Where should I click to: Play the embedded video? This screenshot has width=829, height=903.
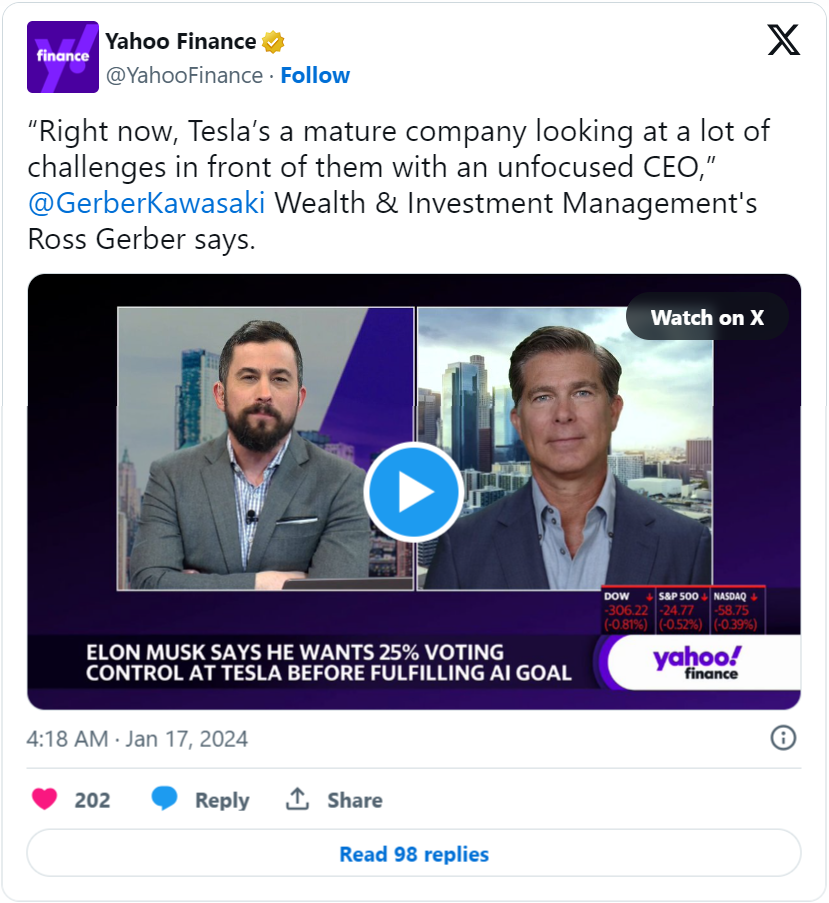click(413, 492)
